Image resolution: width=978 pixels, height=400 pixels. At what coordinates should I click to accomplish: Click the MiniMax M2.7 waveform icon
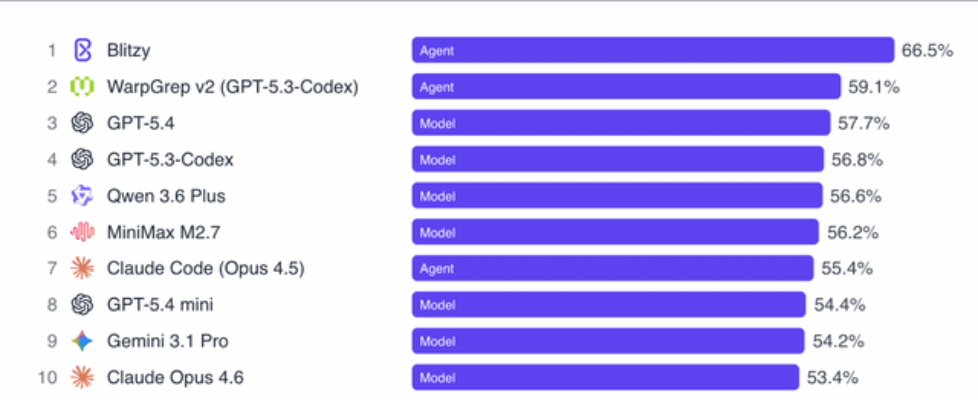(x=82, y=232)
